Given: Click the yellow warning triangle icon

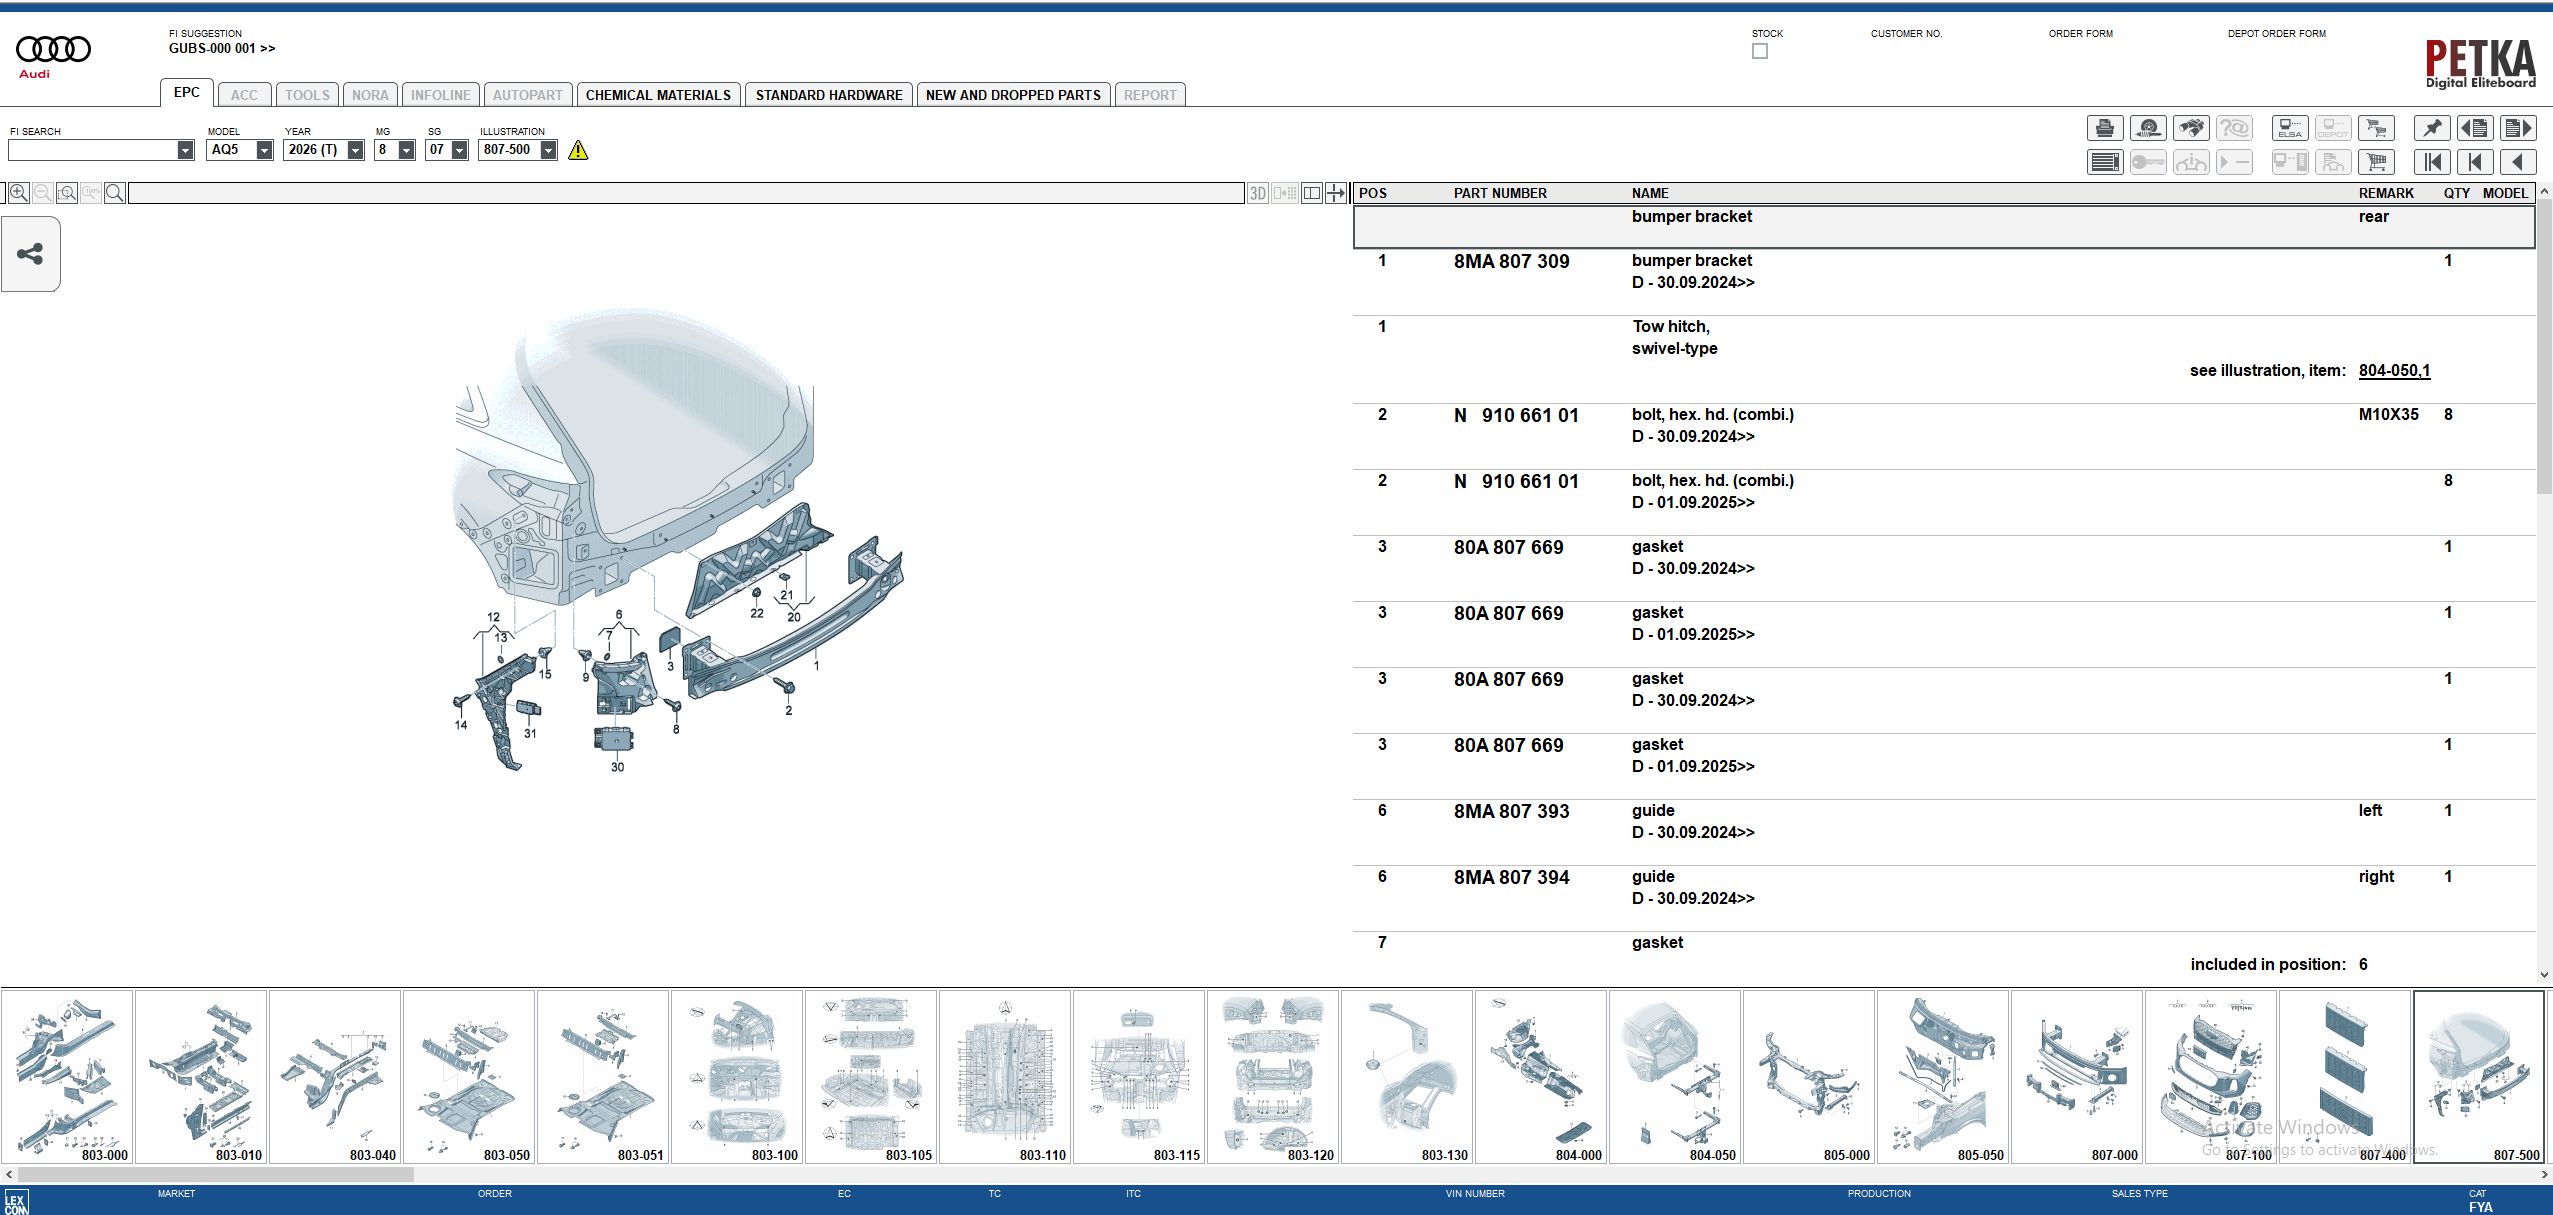Looking at the screenshot, I should point(578,150).
